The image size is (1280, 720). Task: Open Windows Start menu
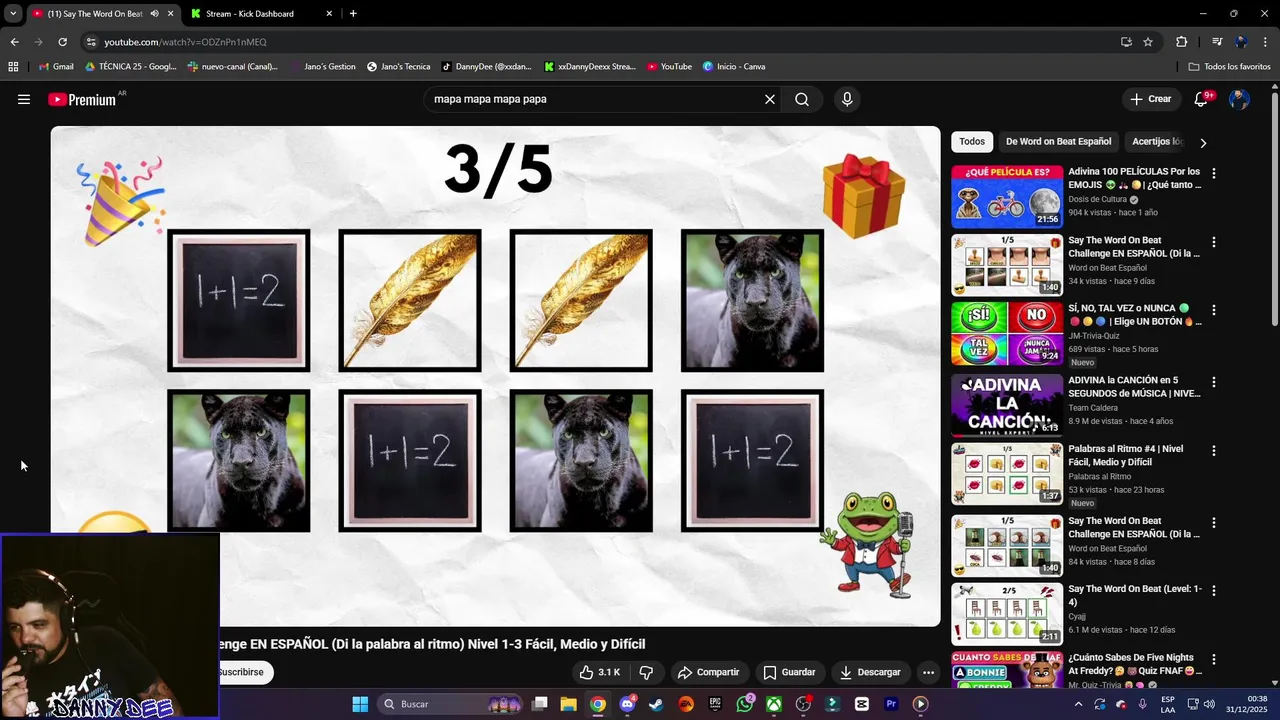[360, 704]
